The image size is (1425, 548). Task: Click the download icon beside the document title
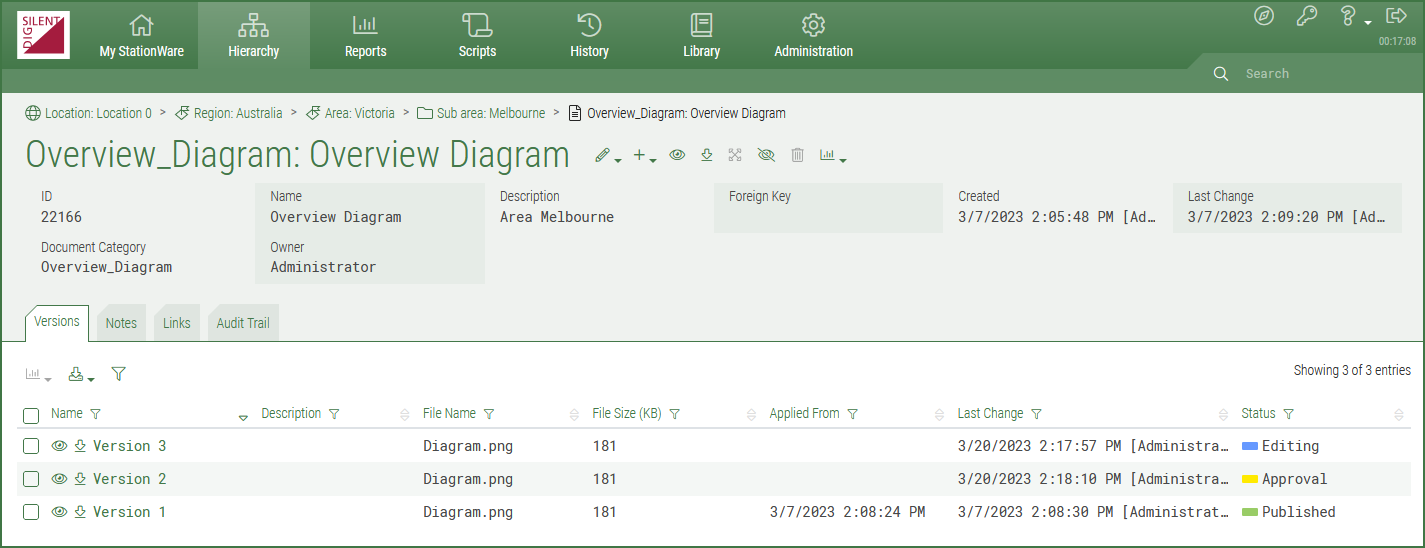706,155
